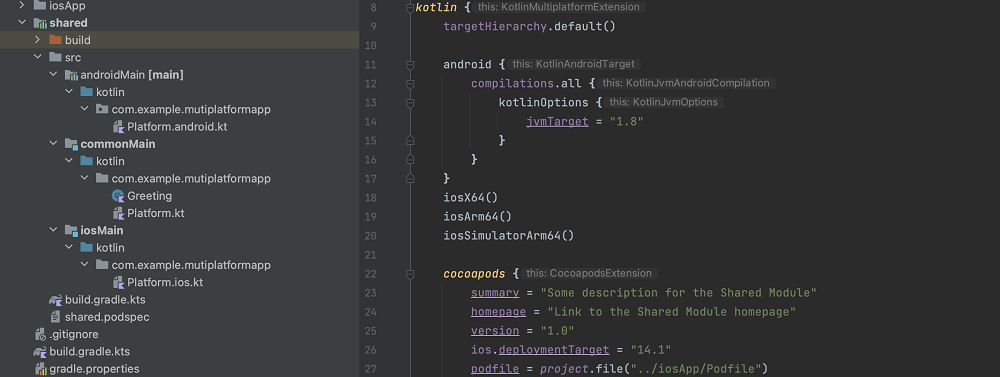Open the shared.podspec file
The width and height of the screenshot is (1000, 377).
[107, 316]
